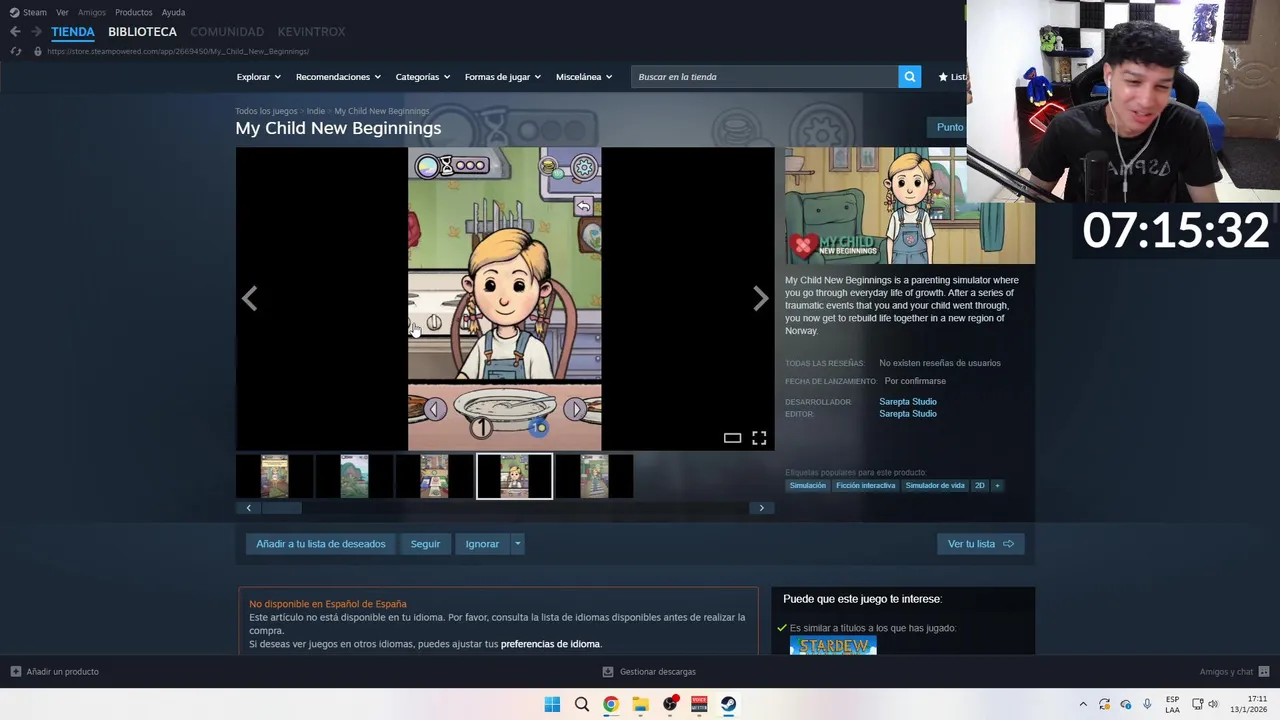Click the Ignorar button
Viewport: 1280px width, 720px height.
(x=482, y=544)
